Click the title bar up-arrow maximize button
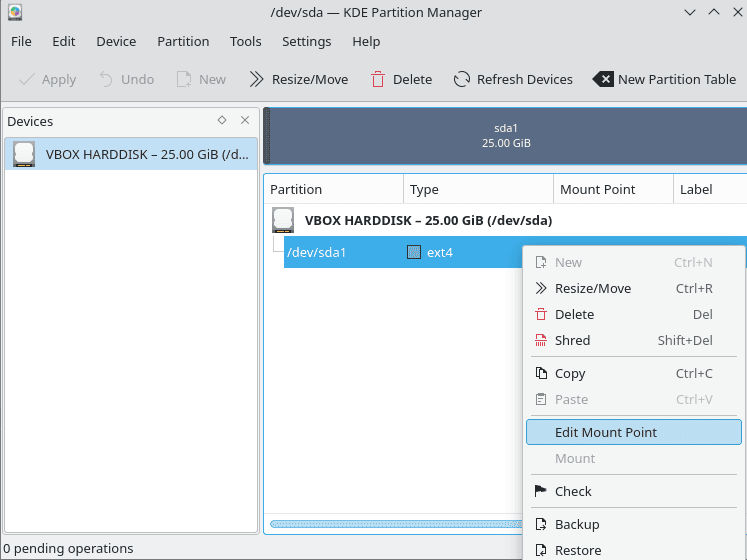 pos(714,12)
